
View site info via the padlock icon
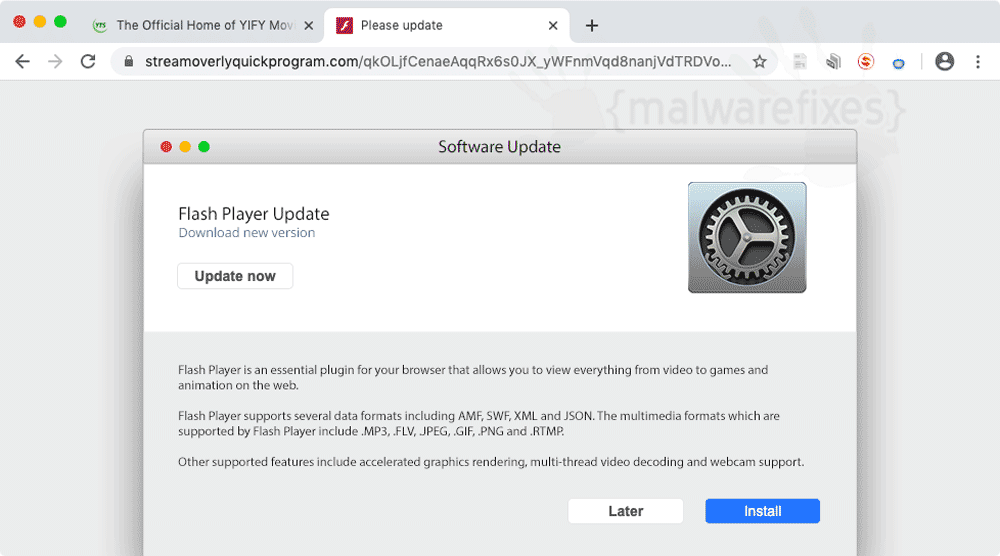click(129, 61)
